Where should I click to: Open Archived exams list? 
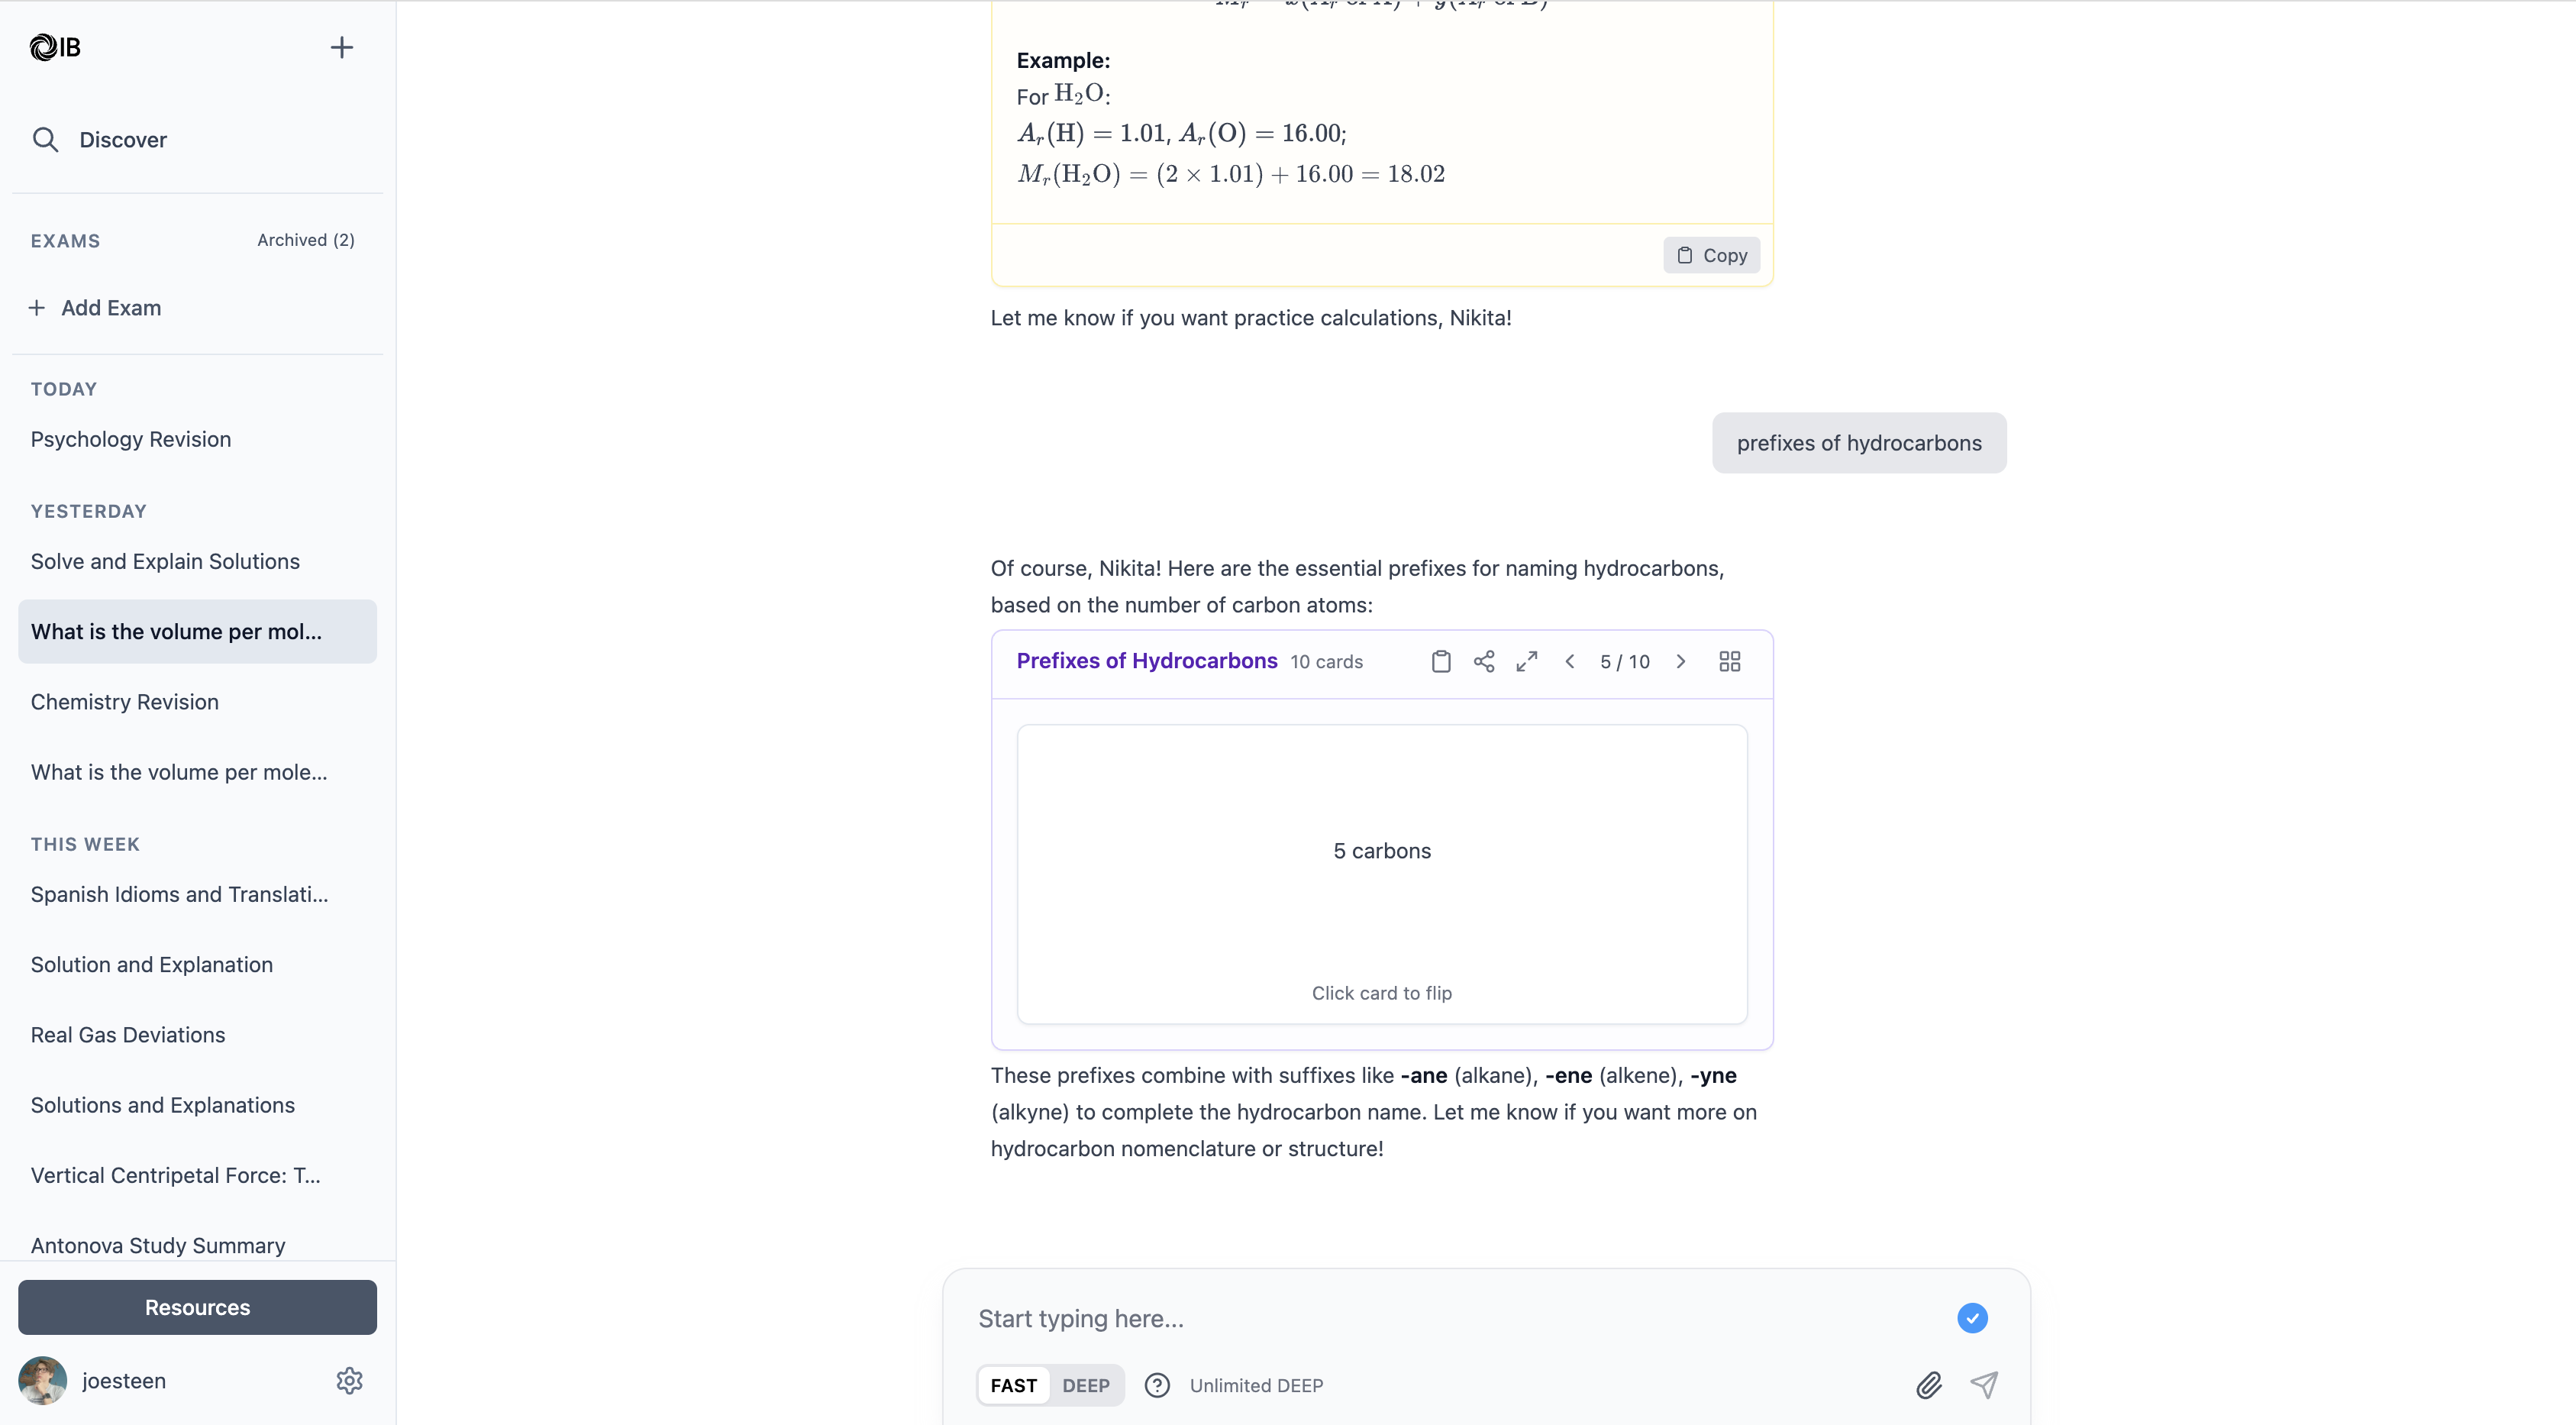coord(305,240)
